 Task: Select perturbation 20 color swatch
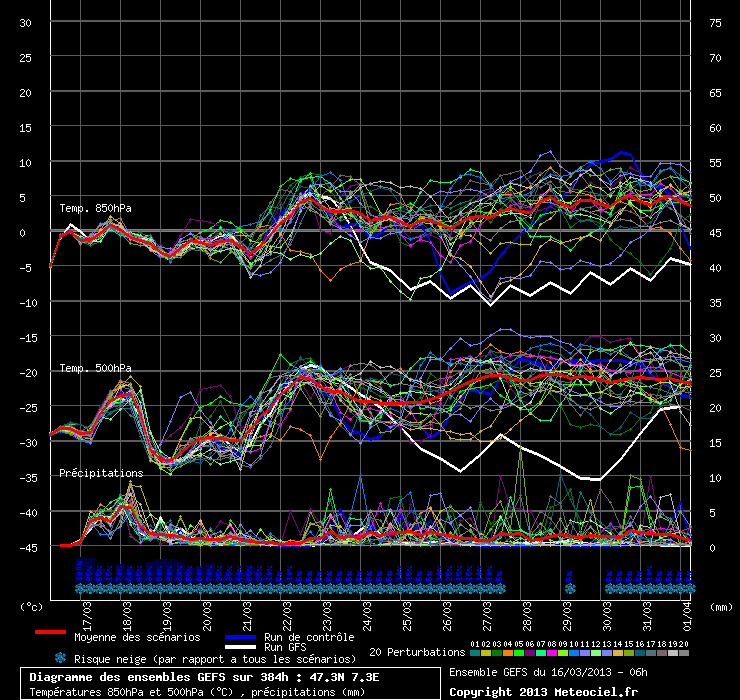click(x=684, y=653)
